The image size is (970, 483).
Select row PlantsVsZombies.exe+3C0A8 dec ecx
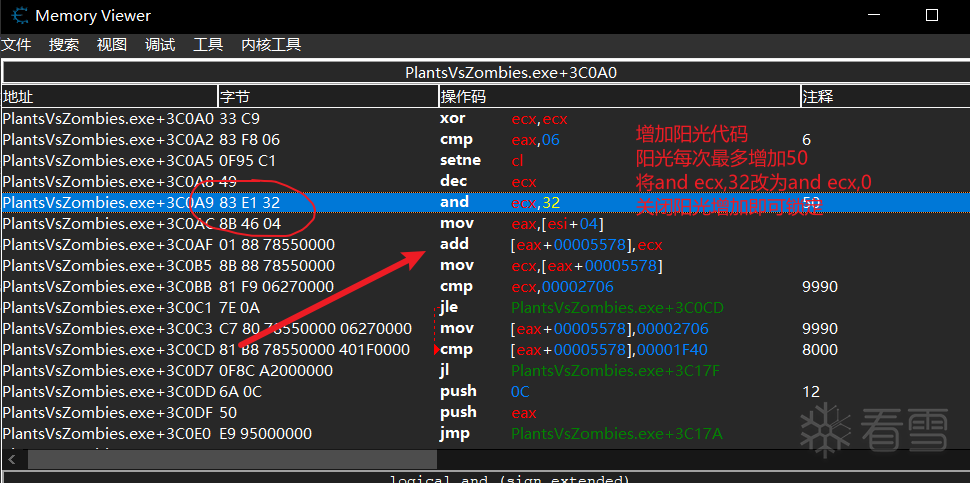coord(485,182)
